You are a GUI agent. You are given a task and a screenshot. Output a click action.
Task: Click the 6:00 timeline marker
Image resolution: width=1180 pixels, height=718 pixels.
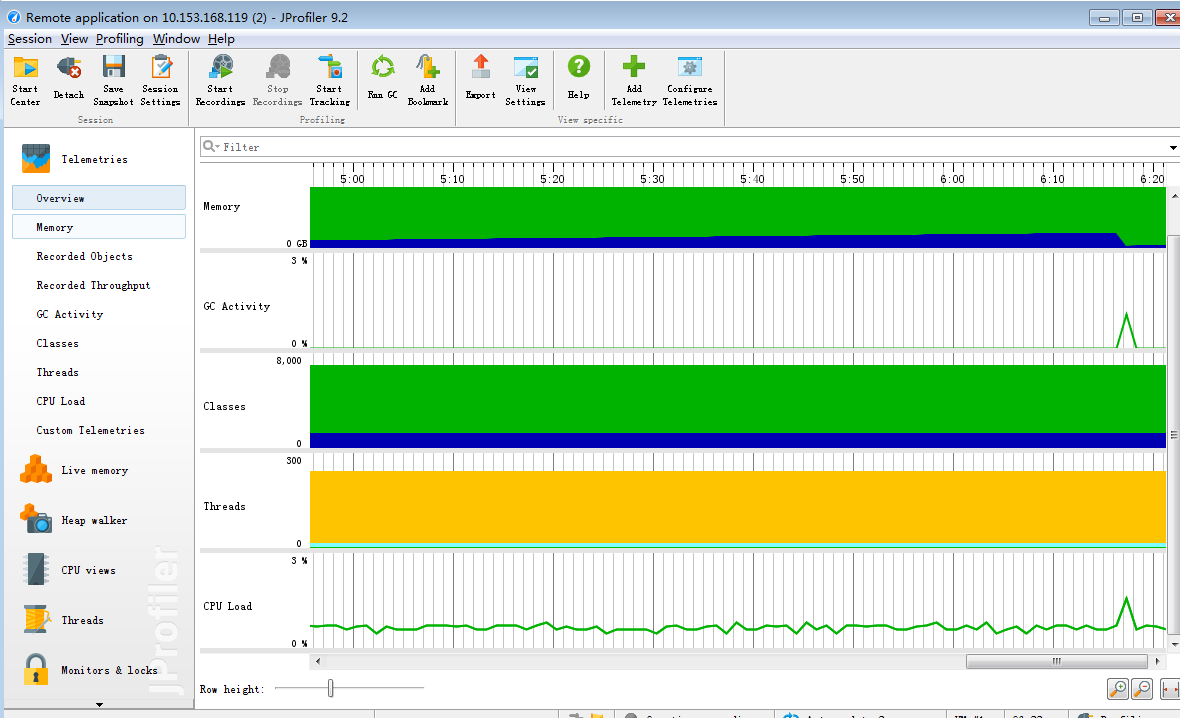click(x=952, y=179)
